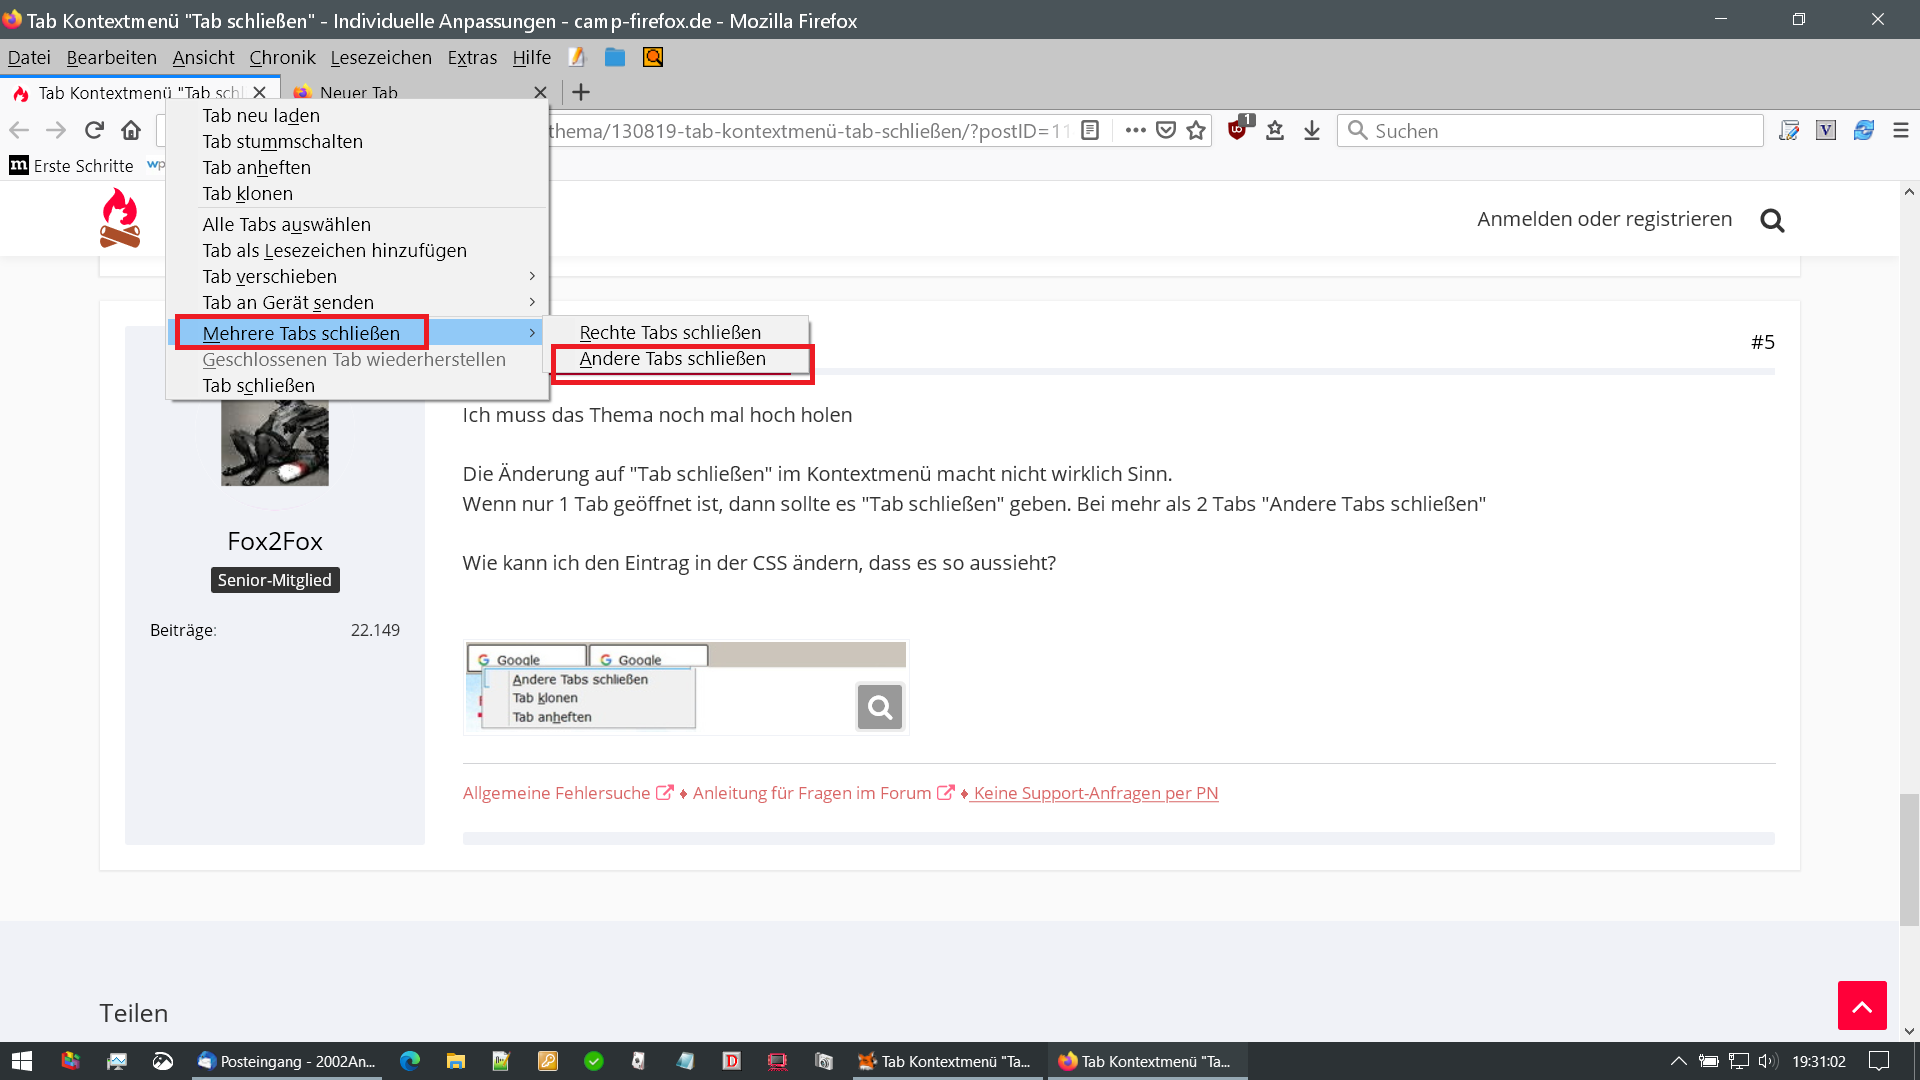The image size is (1920, 1080).
Task: Open uBlock Origin extension icon
Action: pyautogui.click(x=1238, y=130)
